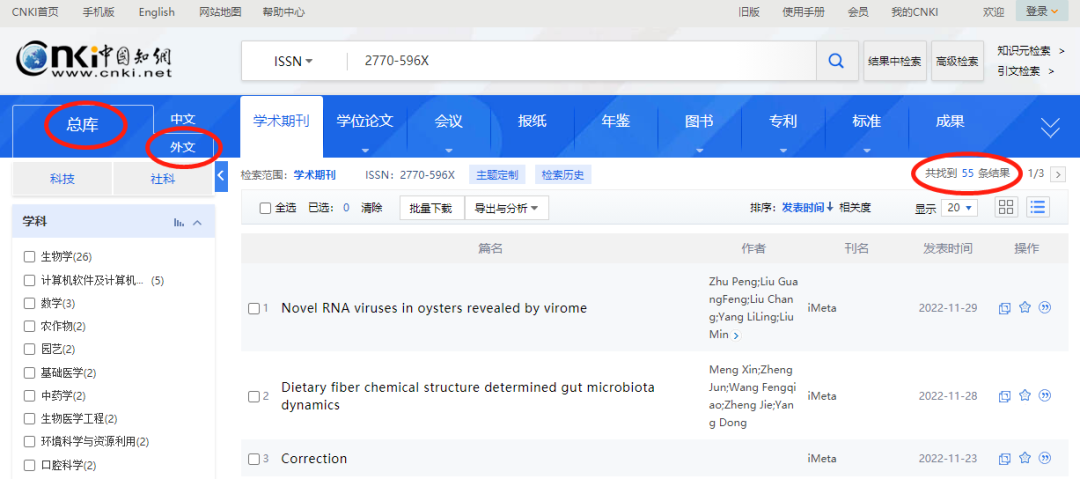Screen dimensions: 1080x479
Task: Switch to grid view layout icon
Action: point(1006,207)
